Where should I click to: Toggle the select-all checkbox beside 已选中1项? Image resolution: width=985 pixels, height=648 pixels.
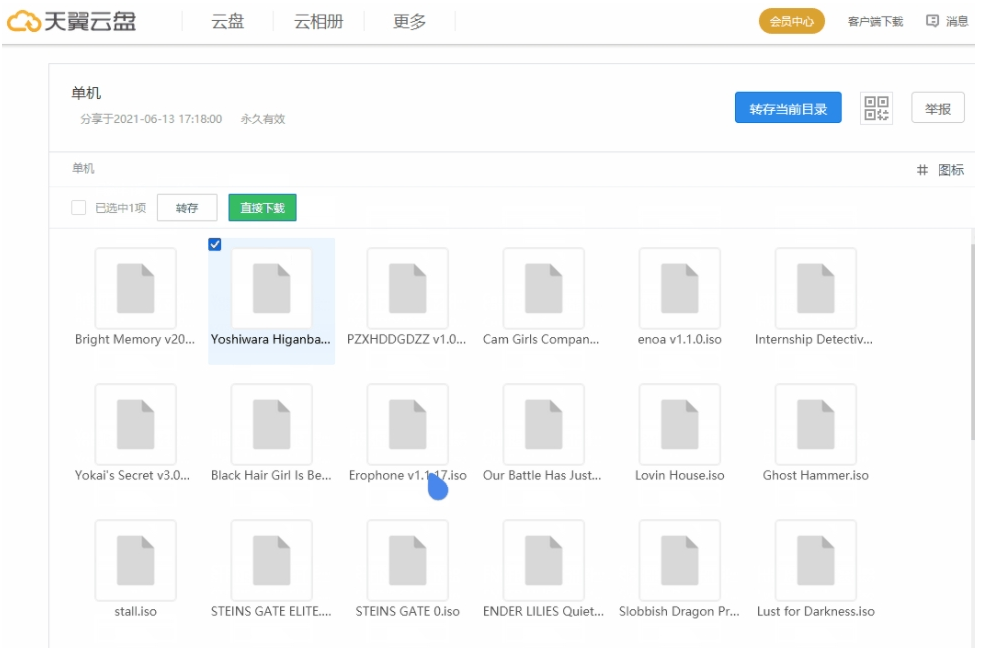(x=78, y=208)
